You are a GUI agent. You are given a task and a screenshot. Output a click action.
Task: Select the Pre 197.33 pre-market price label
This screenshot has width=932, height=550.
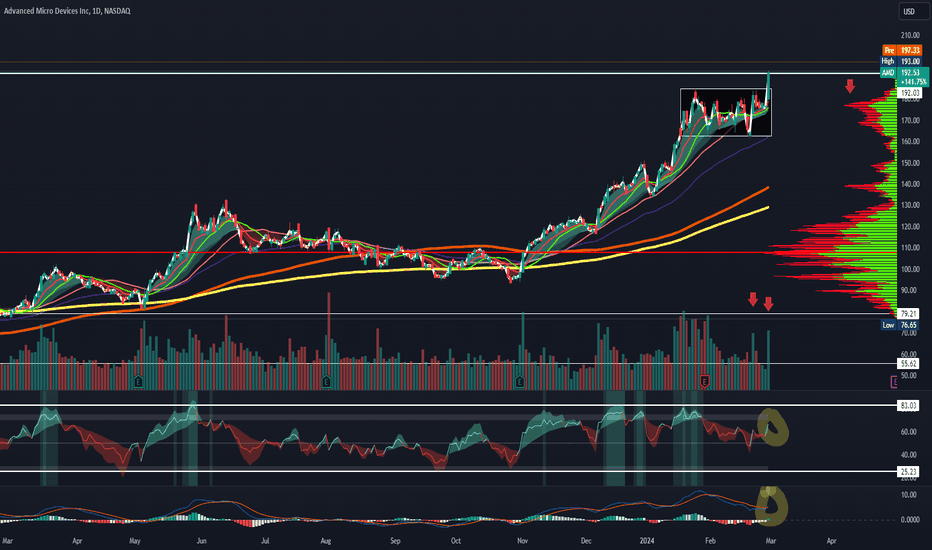pos(902,51)
